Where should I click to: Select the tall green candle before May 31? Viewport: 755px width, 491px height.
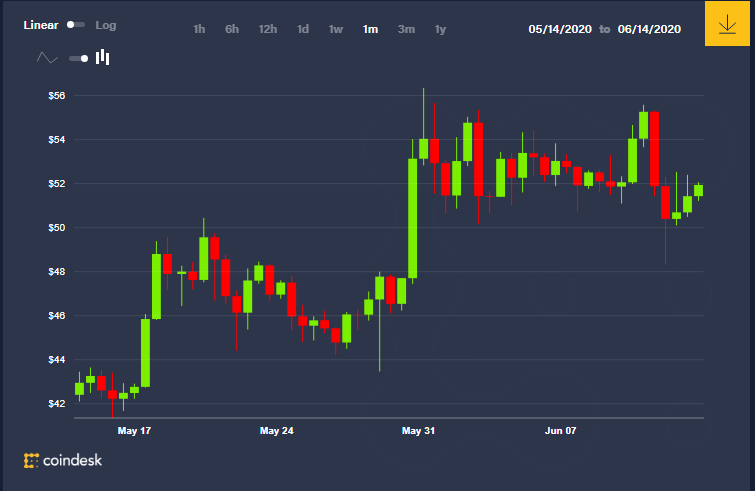413,219
